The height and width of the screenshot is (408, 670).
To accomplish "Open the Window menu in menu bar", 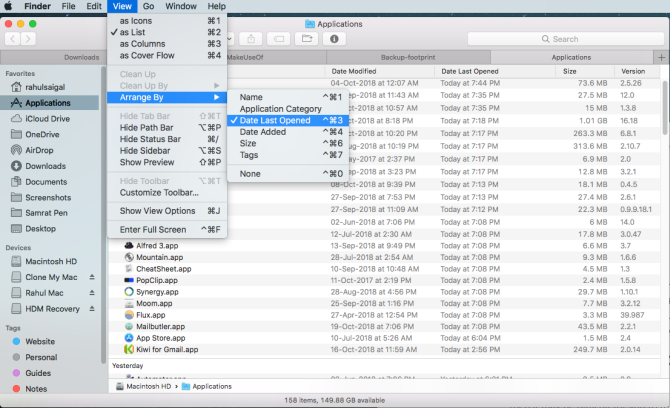I will tap(181, 6).
